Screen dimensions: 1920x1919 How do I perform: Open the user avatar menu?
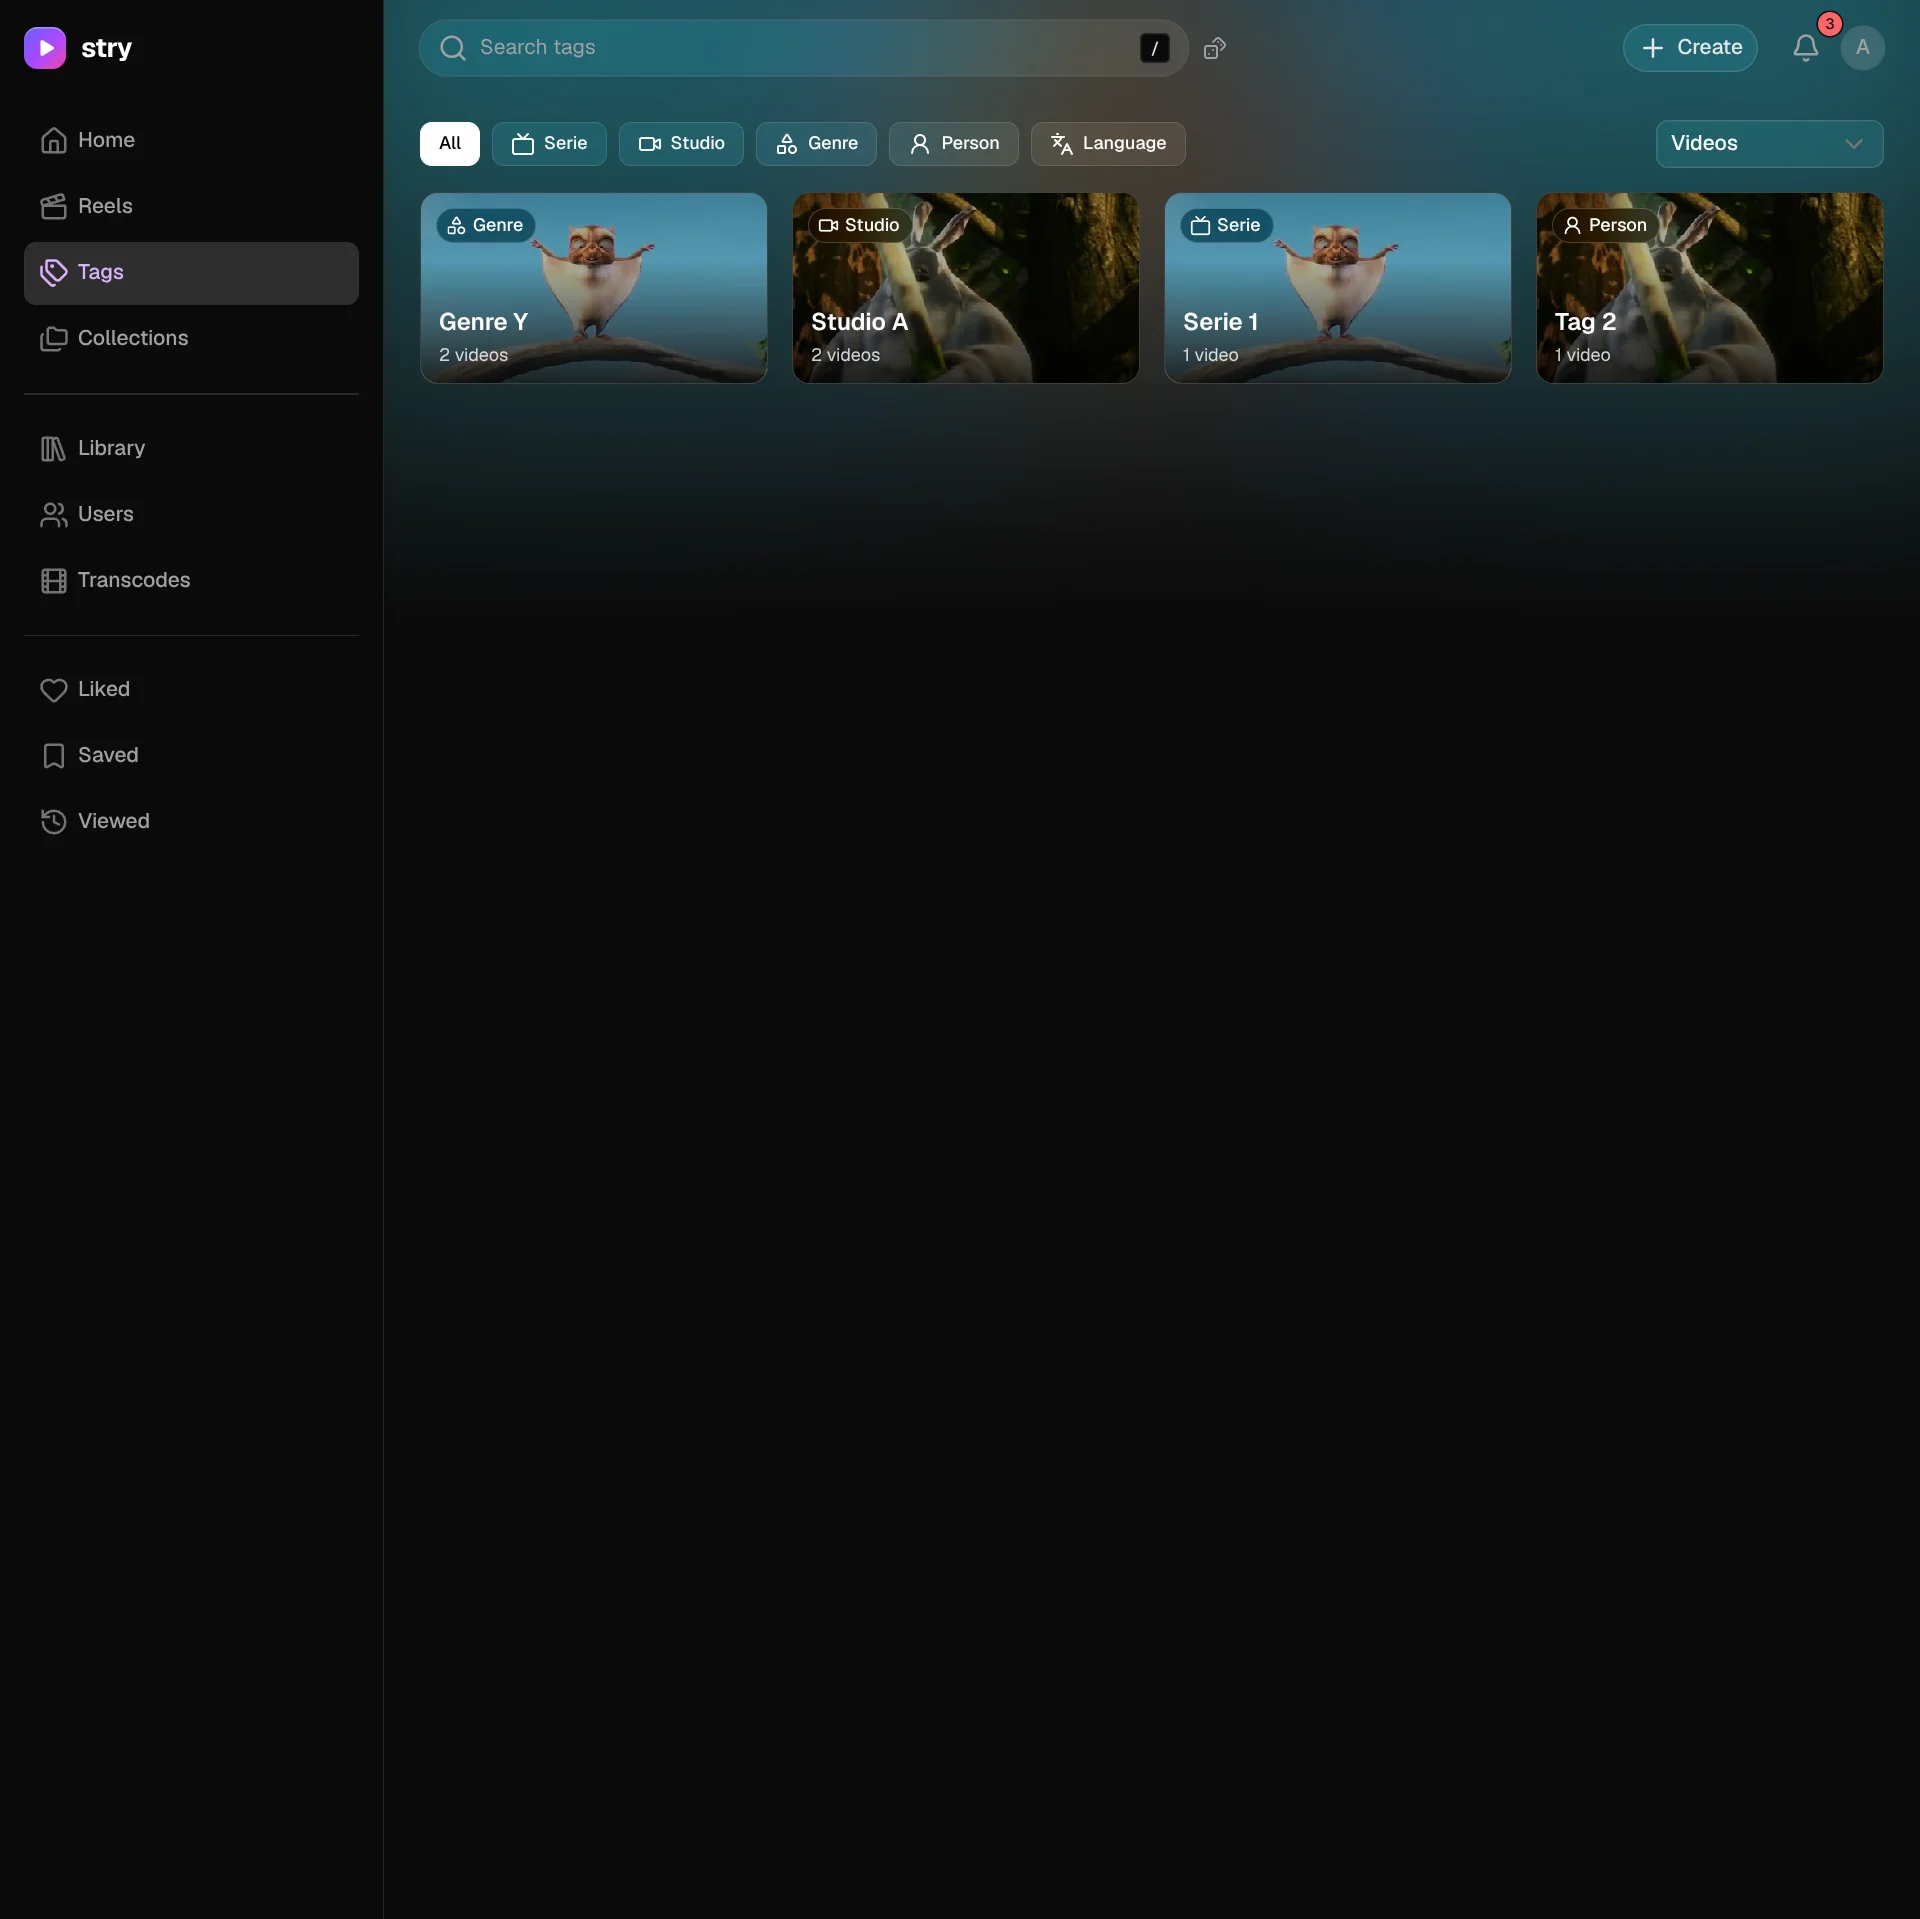[x=1862, y=48]
